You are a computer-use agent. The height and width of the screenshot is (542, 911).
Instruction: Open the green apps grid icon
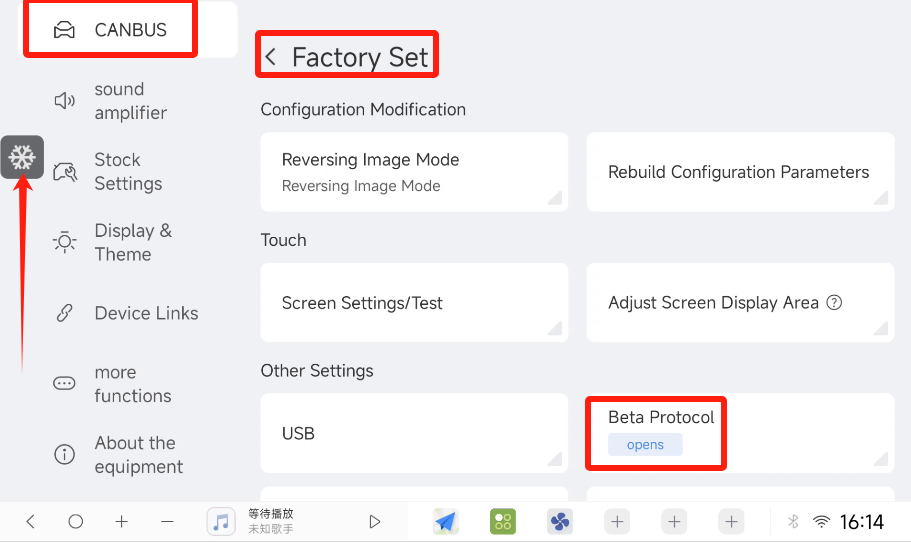[x=502, y=521]
